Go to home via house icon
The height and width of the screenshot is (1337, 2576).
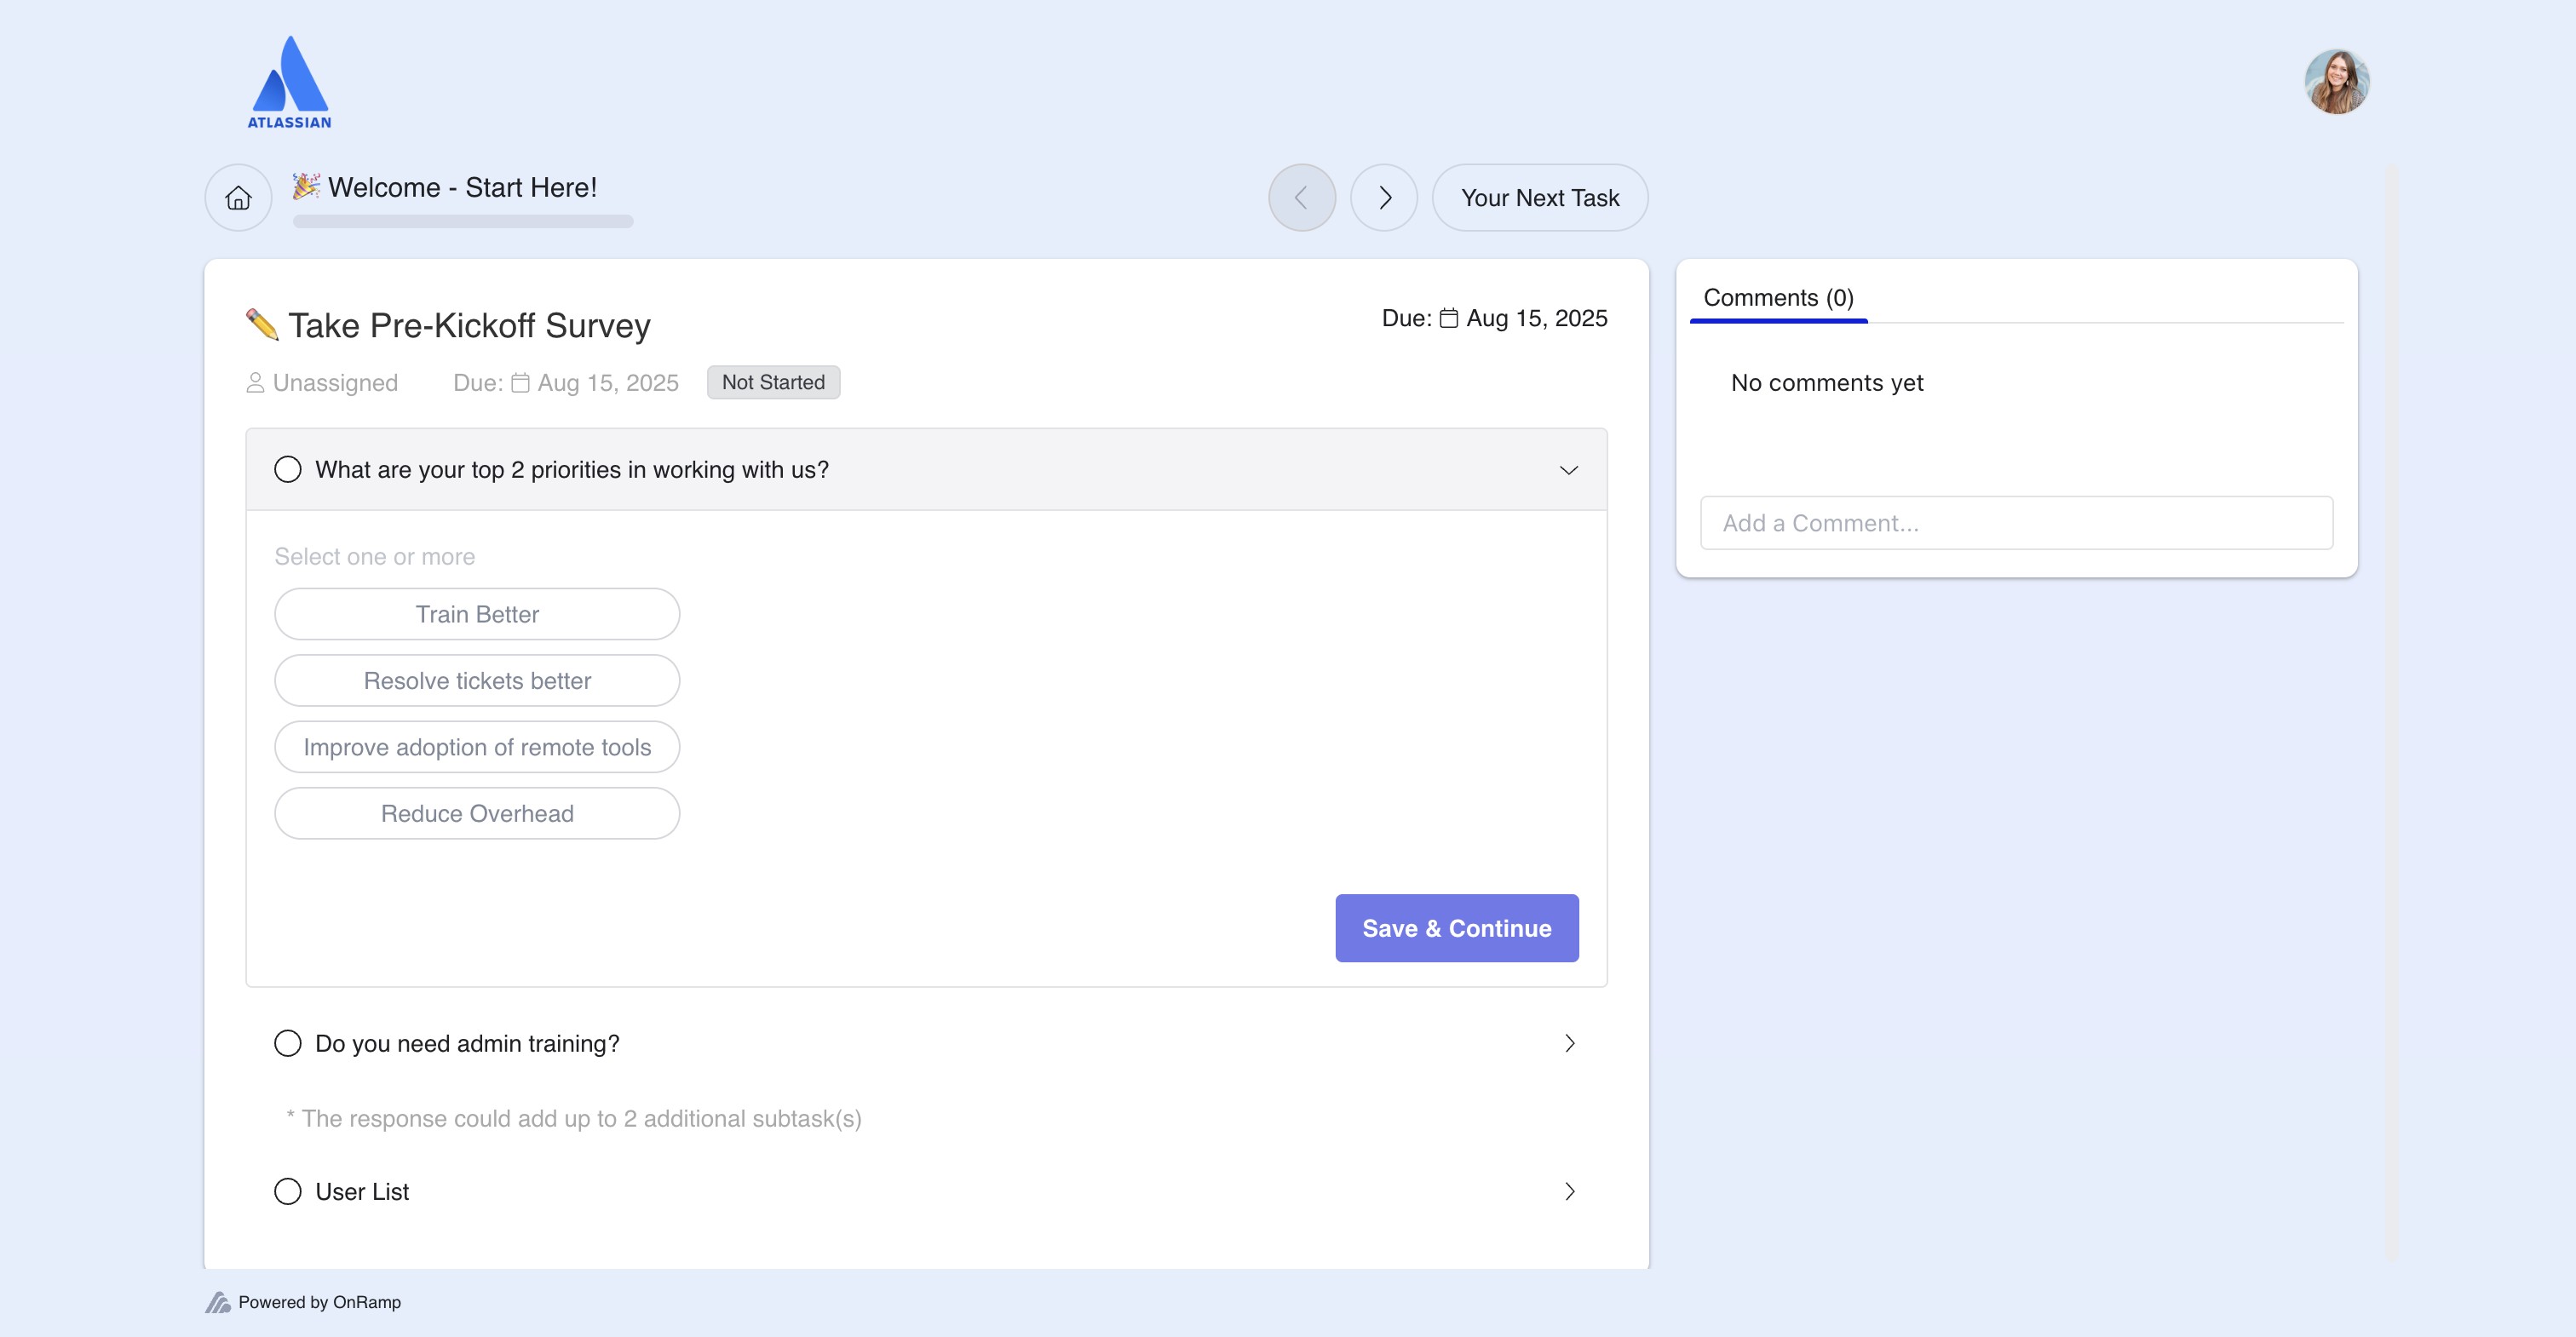pos(238,198)
